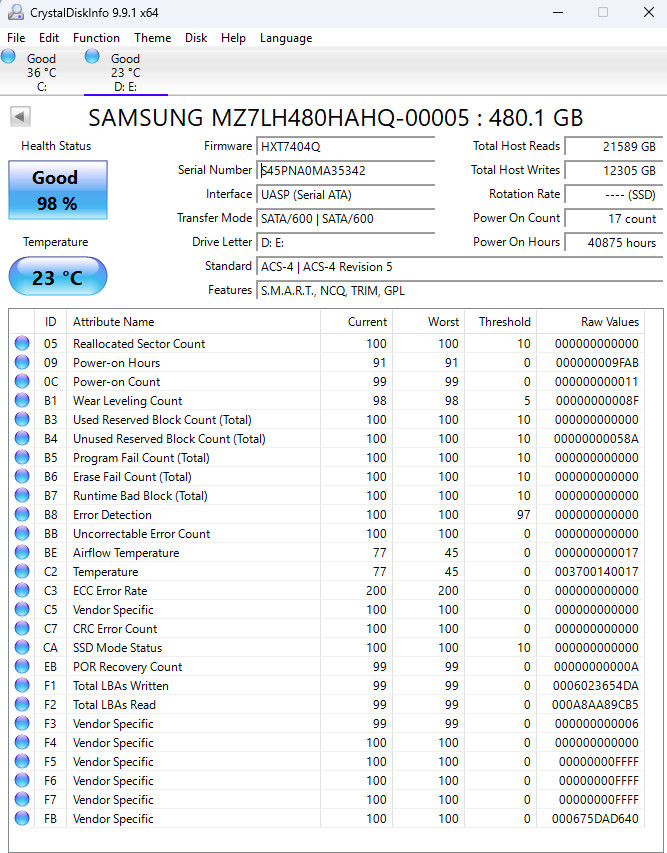Click status orb for Runtime Bad Block
This screenshot has width=667, height=853.
pos(22,496)
